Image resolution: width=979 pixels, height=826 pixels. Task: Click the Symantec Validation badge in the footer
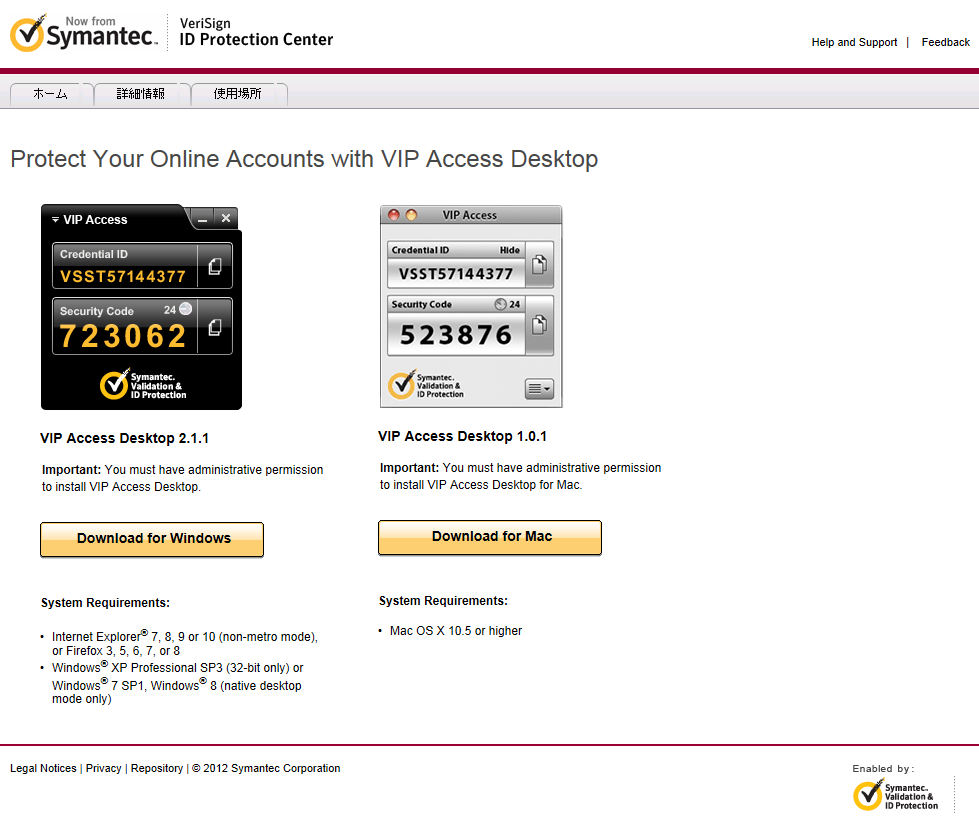click(896, 796)
